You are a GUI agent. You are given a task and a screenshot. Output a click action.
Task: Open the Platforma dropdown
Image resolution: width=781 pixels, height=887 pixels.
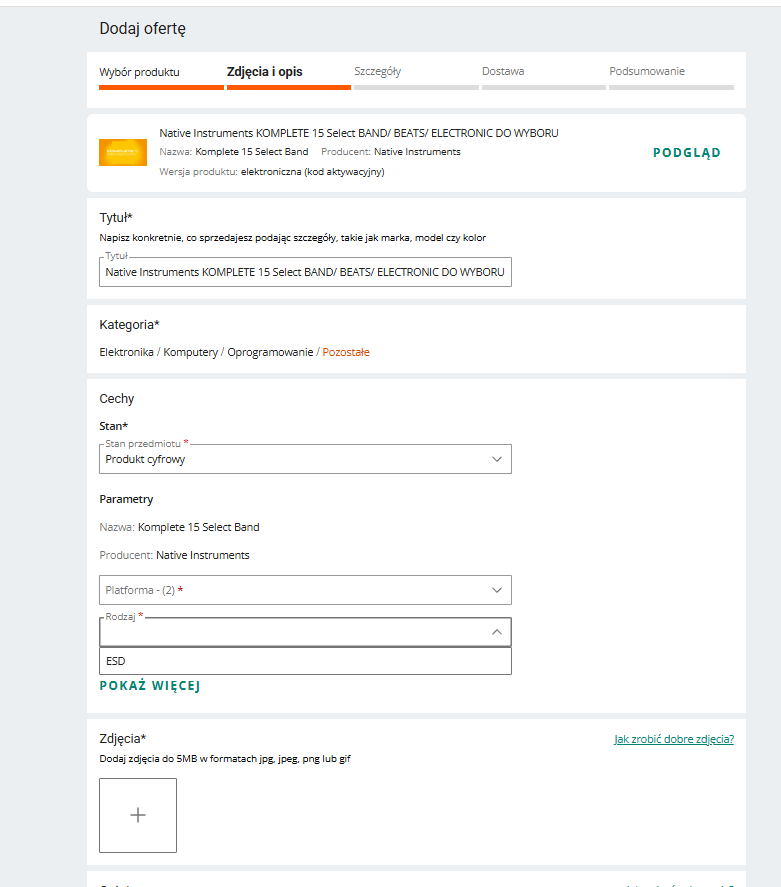305,590
